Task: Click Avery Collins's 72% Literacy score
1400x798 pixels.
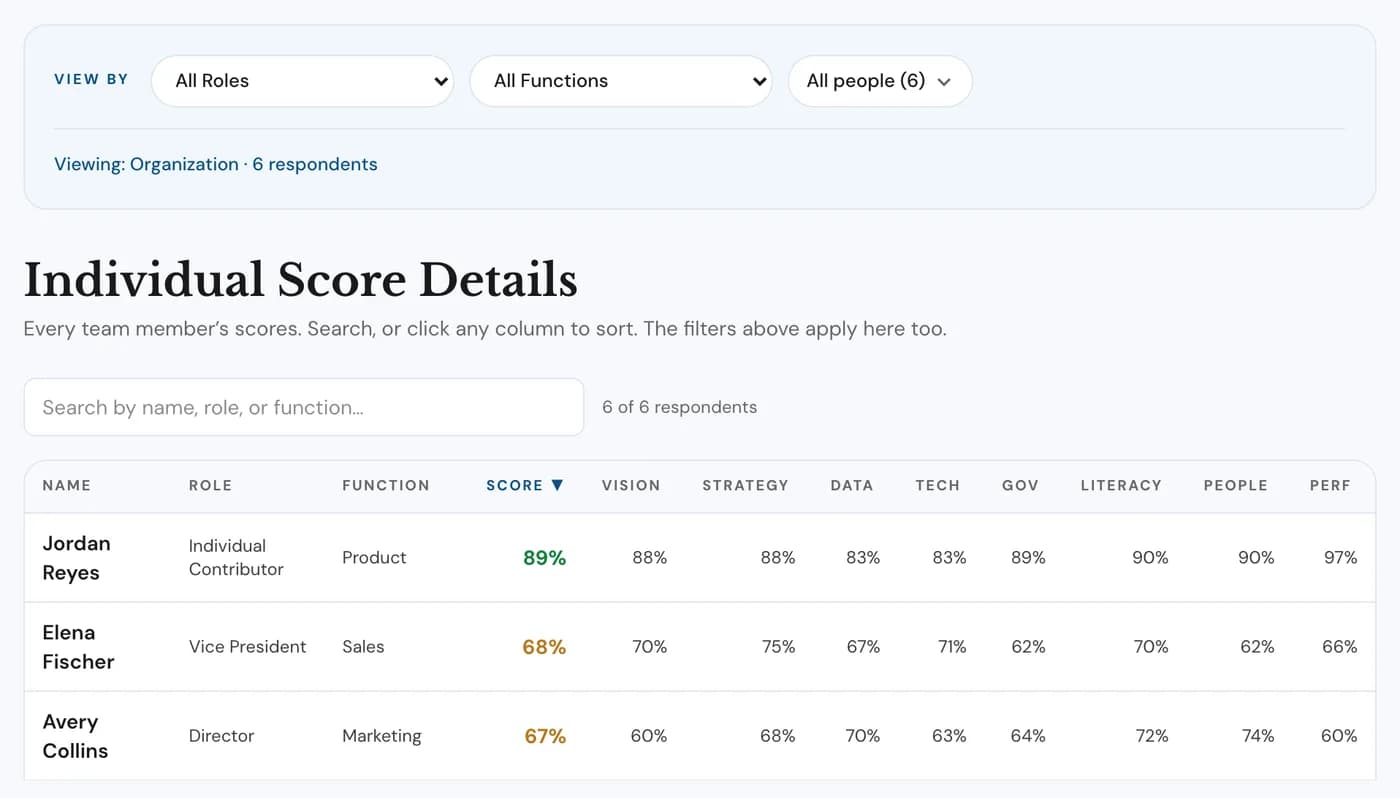Action: point(1152,736)
